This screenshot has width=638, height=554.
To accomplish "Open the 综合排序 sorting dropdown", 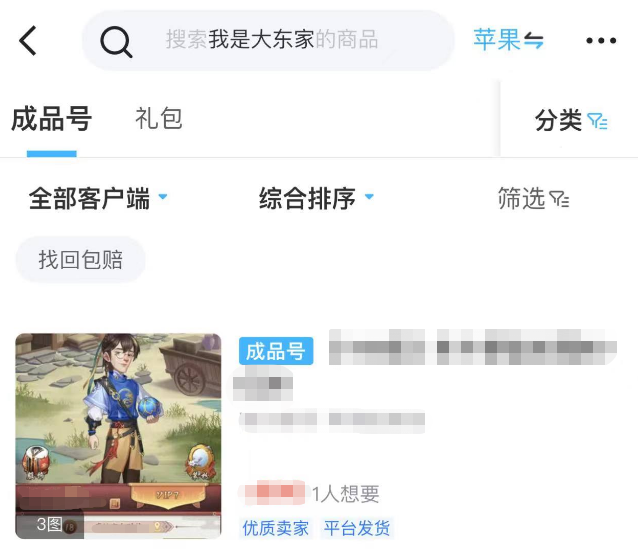I will 317,198.
